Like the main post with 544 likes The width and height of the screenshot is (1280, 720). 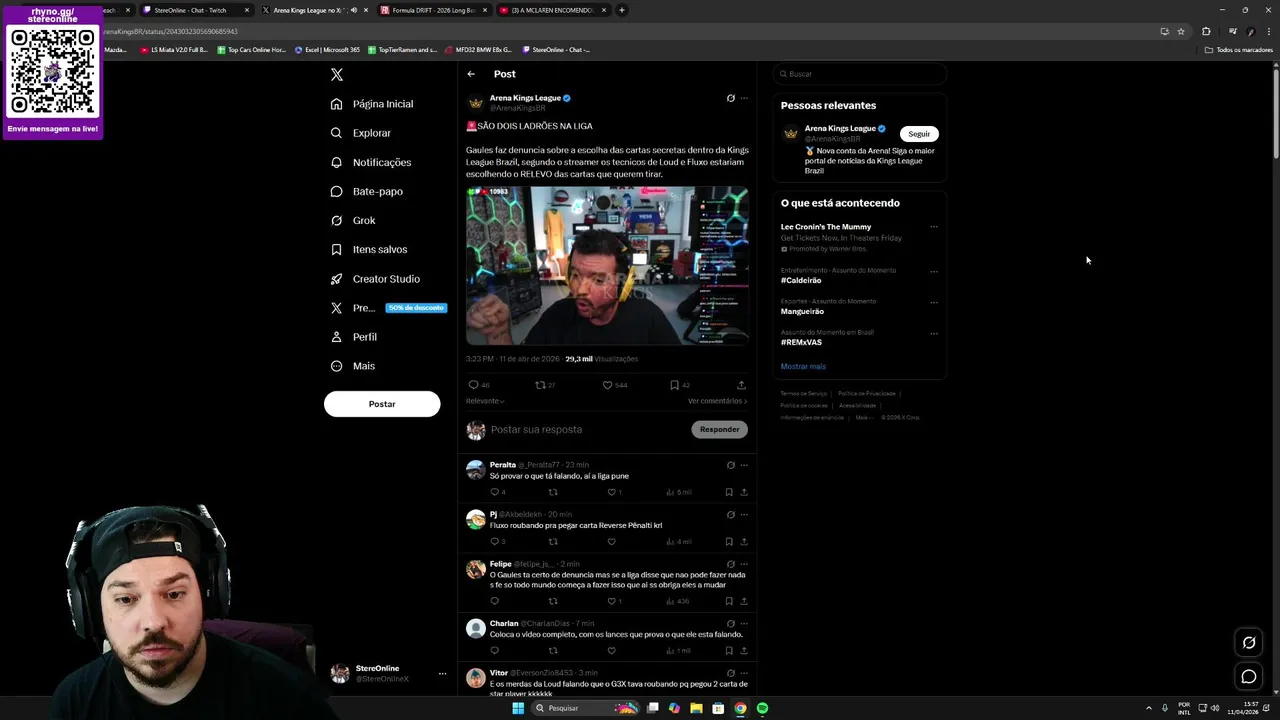(614, 385)
